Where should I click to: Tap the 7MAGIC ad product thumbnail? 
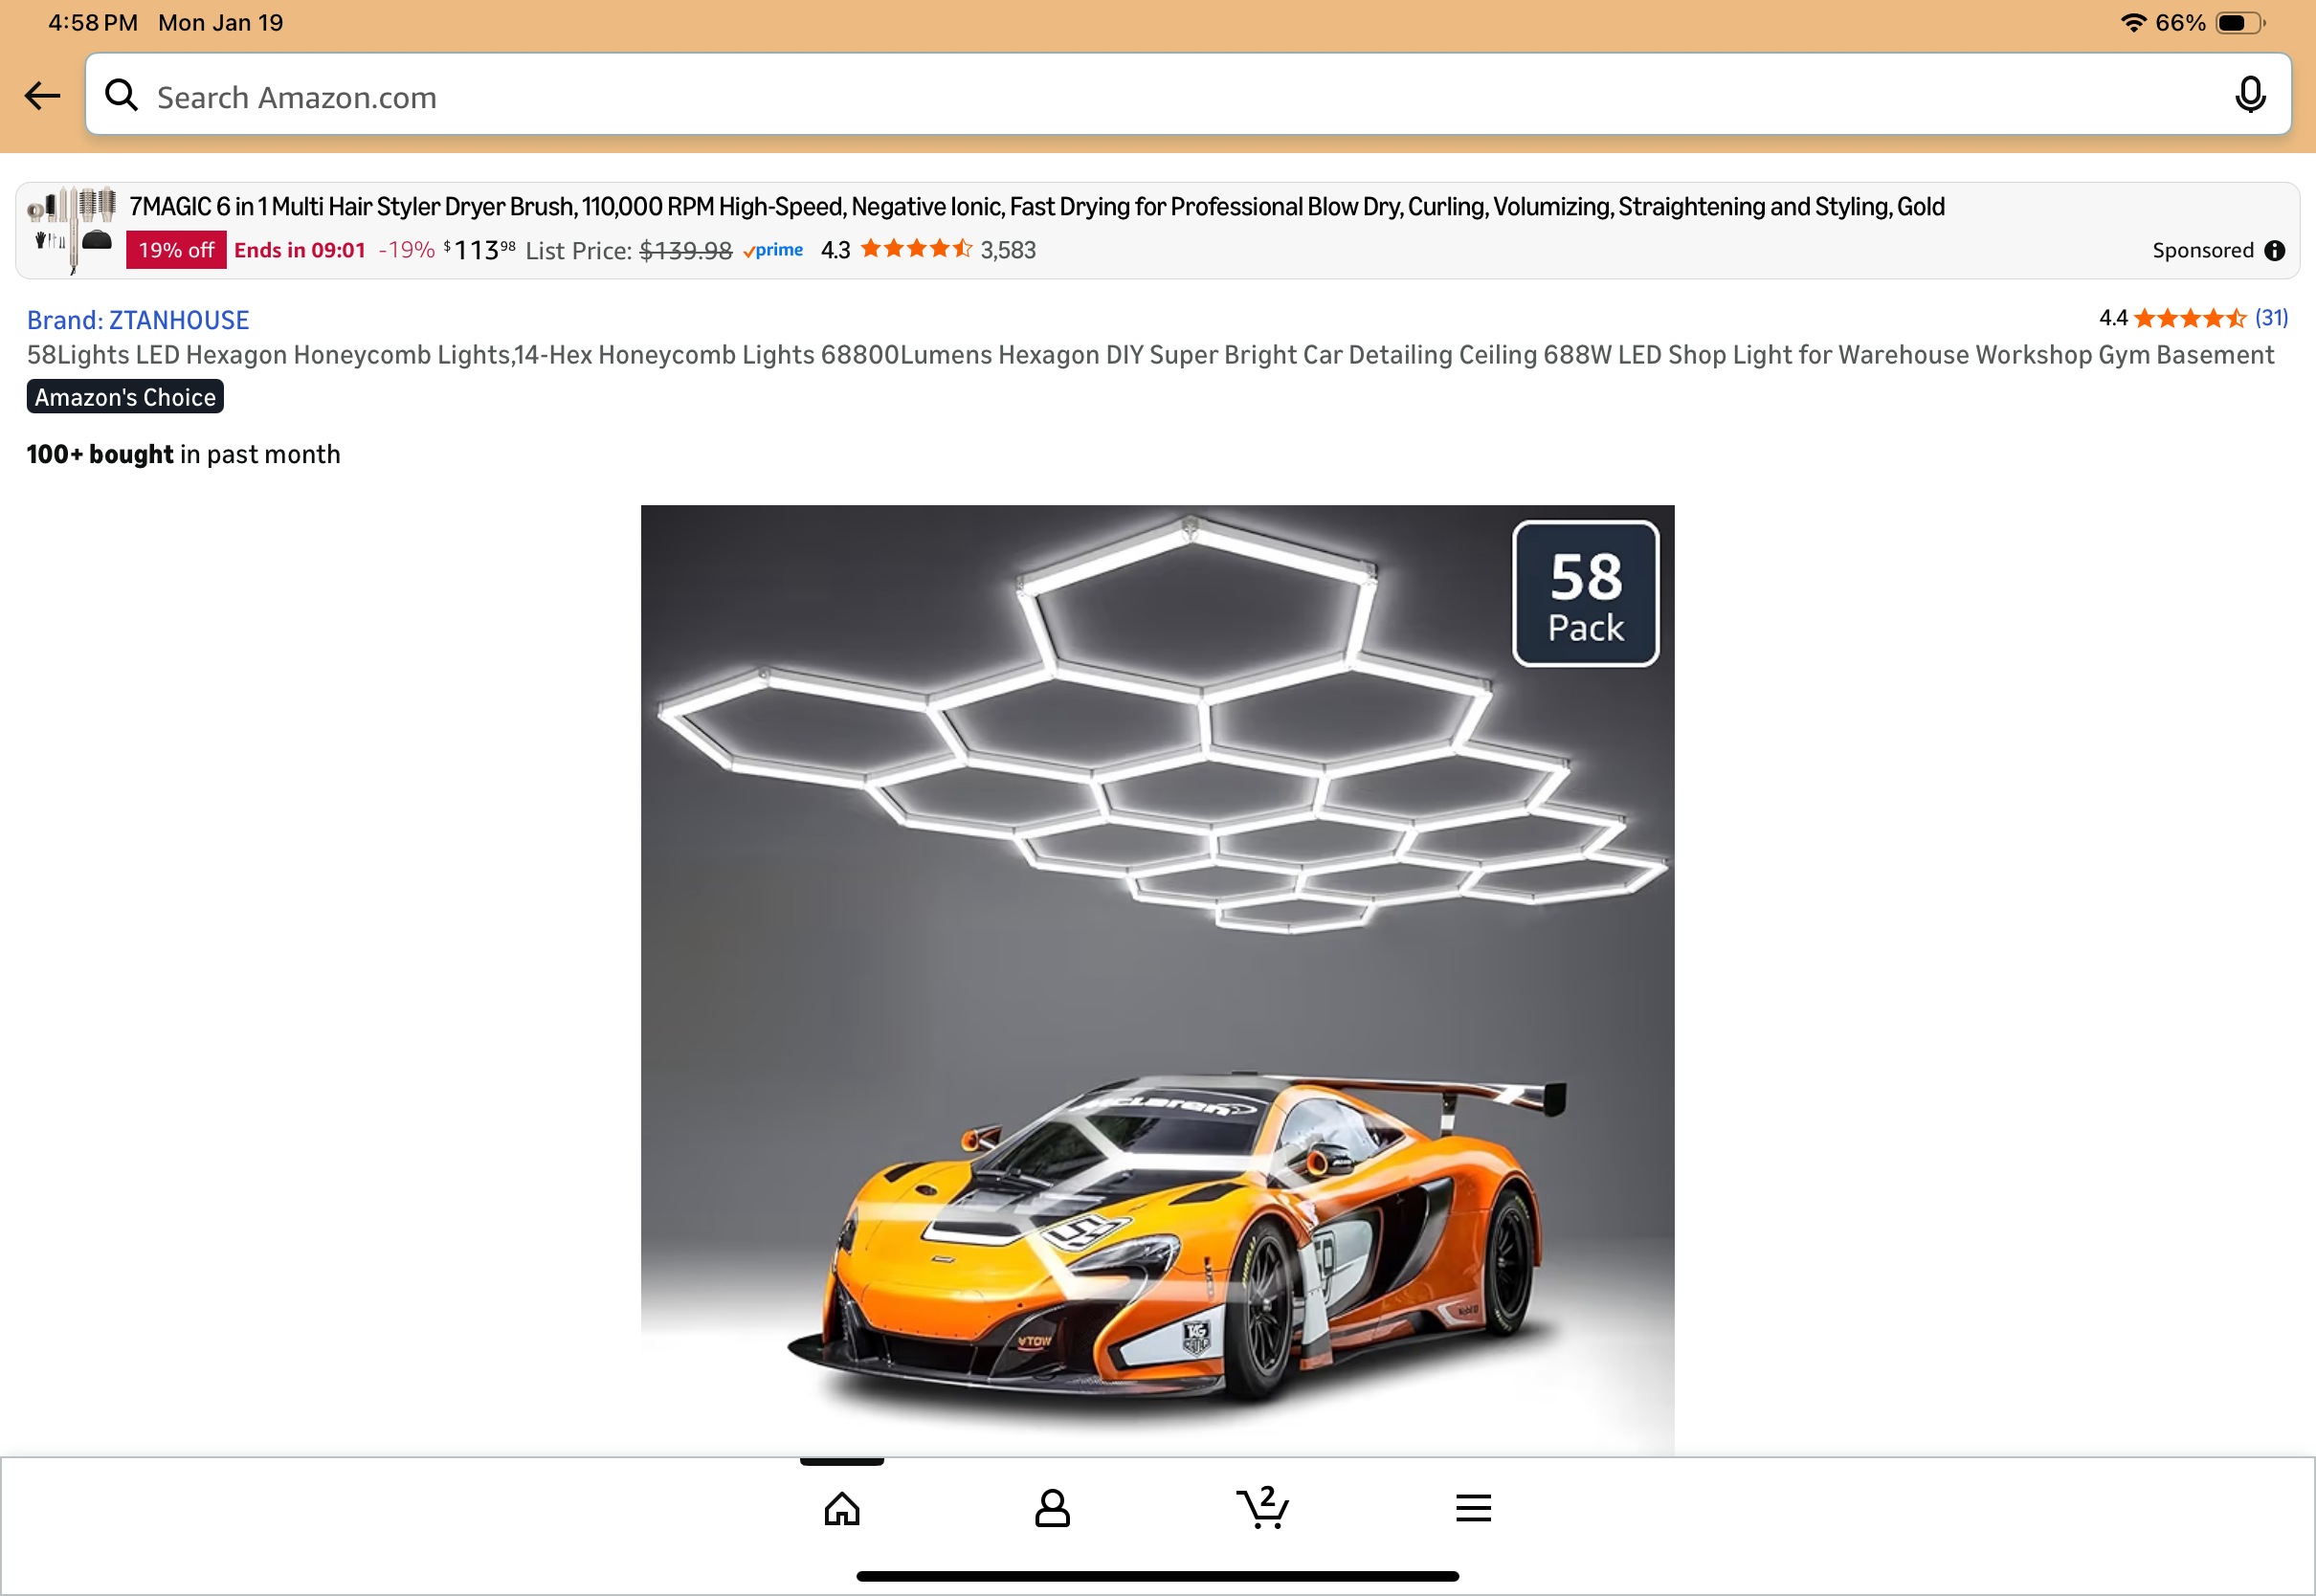pyautogui.click(x=72, y=229)
